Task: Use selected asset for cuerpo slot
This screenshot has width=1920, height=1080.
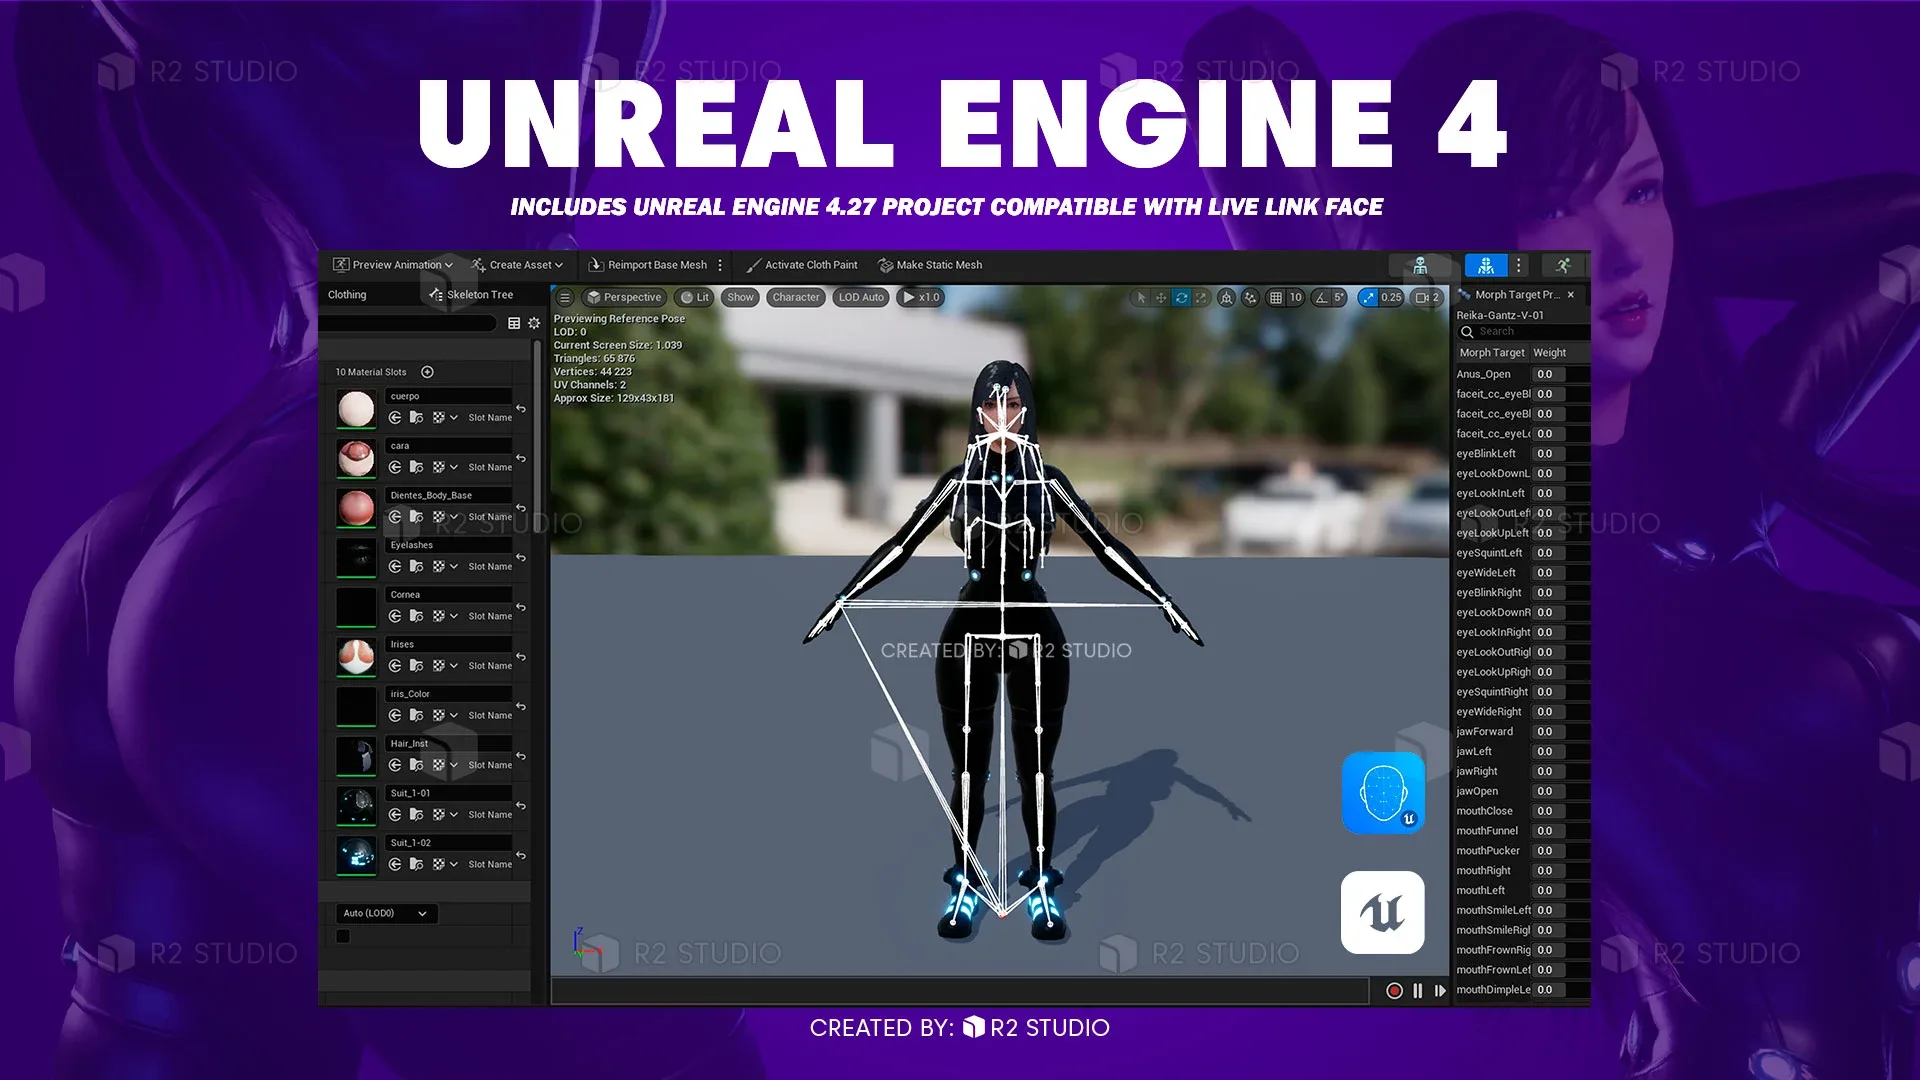Action: 395,417
